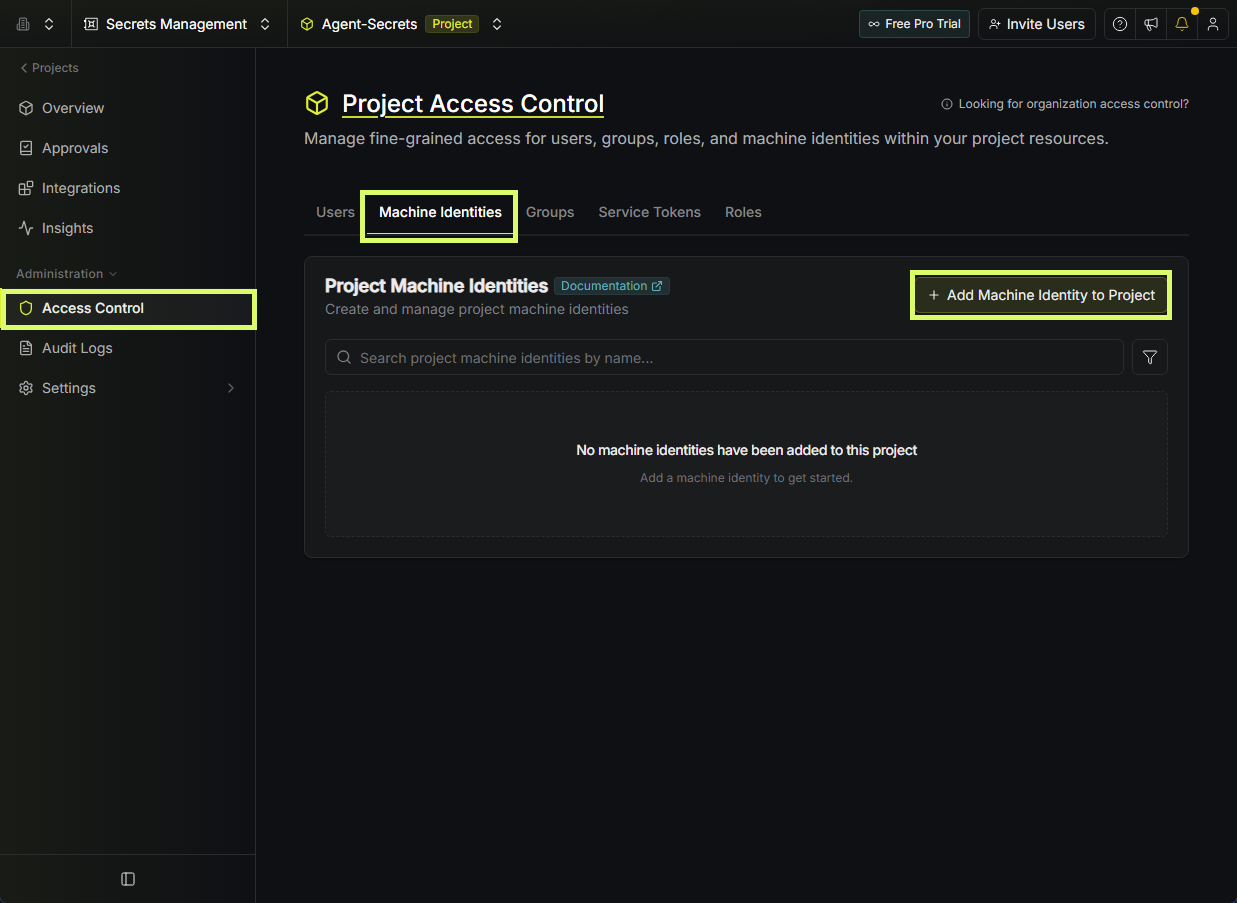Click the Integrations puzzle icon
The width and height of the screenshot is (1237, 903).
26,188
